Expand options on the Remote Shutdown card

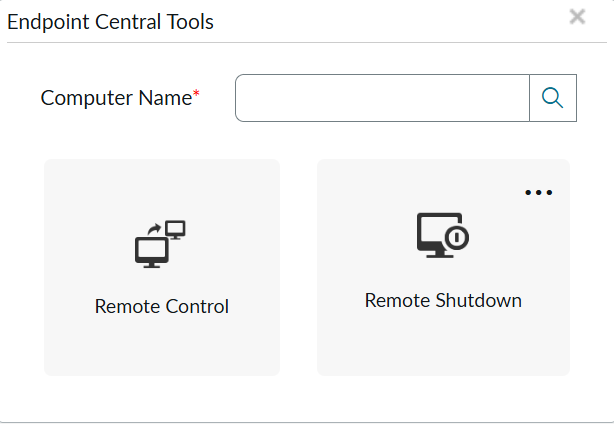pyautogui.click(x=538, y=193)
